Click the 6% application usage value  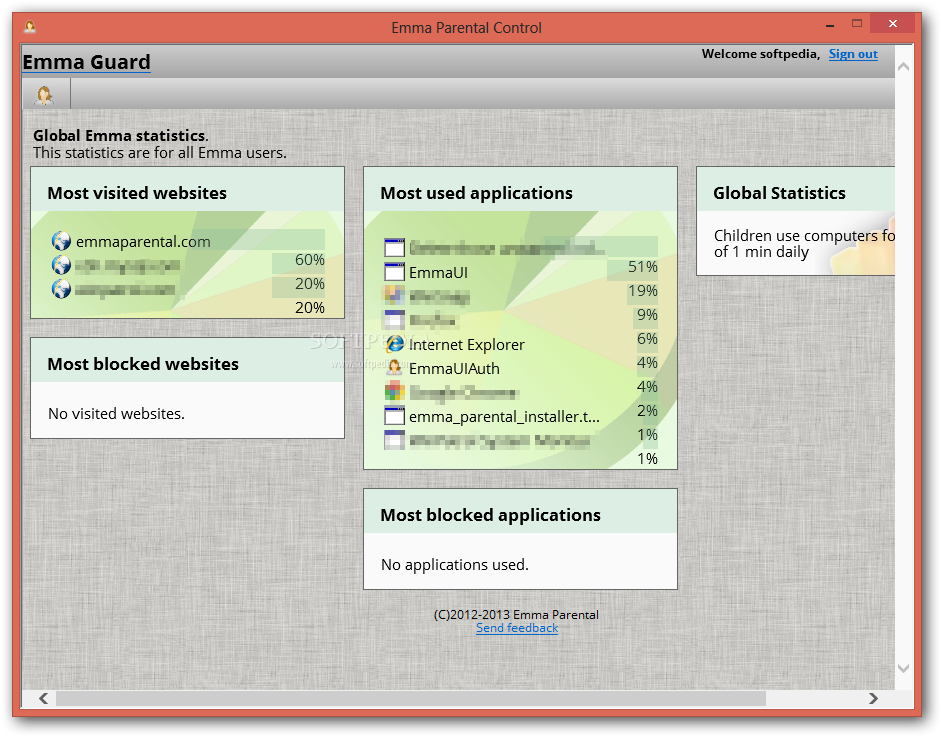[x=647, y=339]
